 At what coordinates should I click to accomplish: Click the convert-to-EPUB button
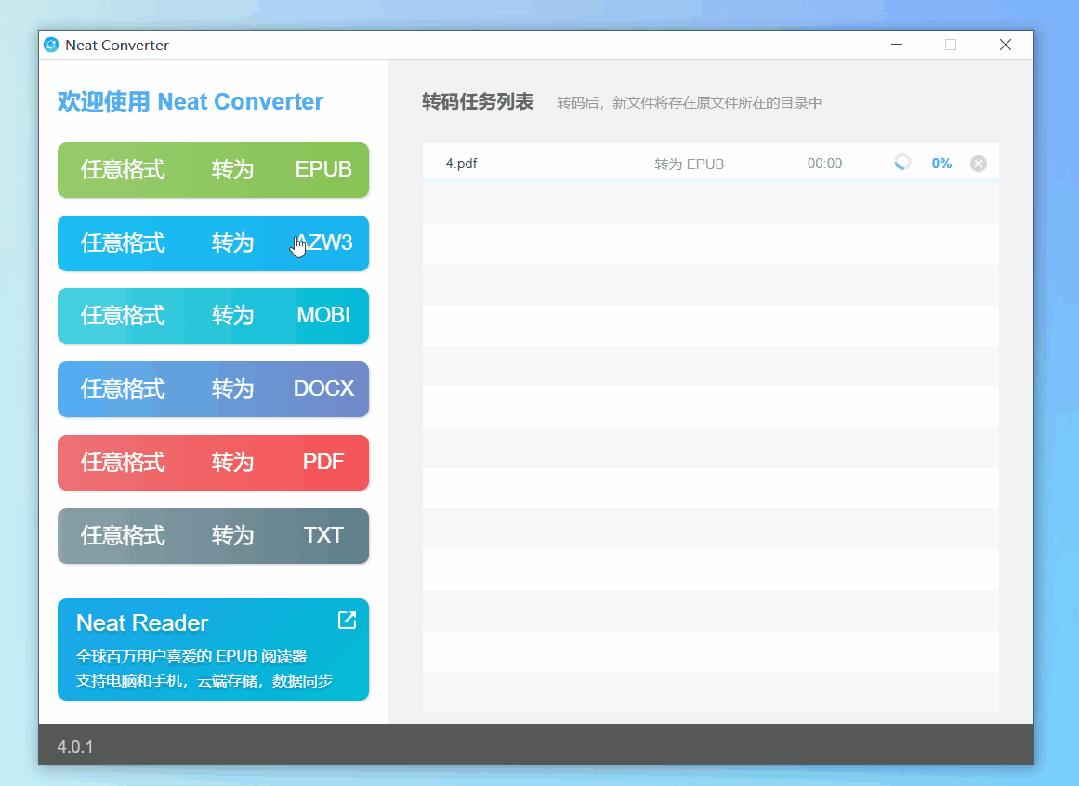click(213, 170)
